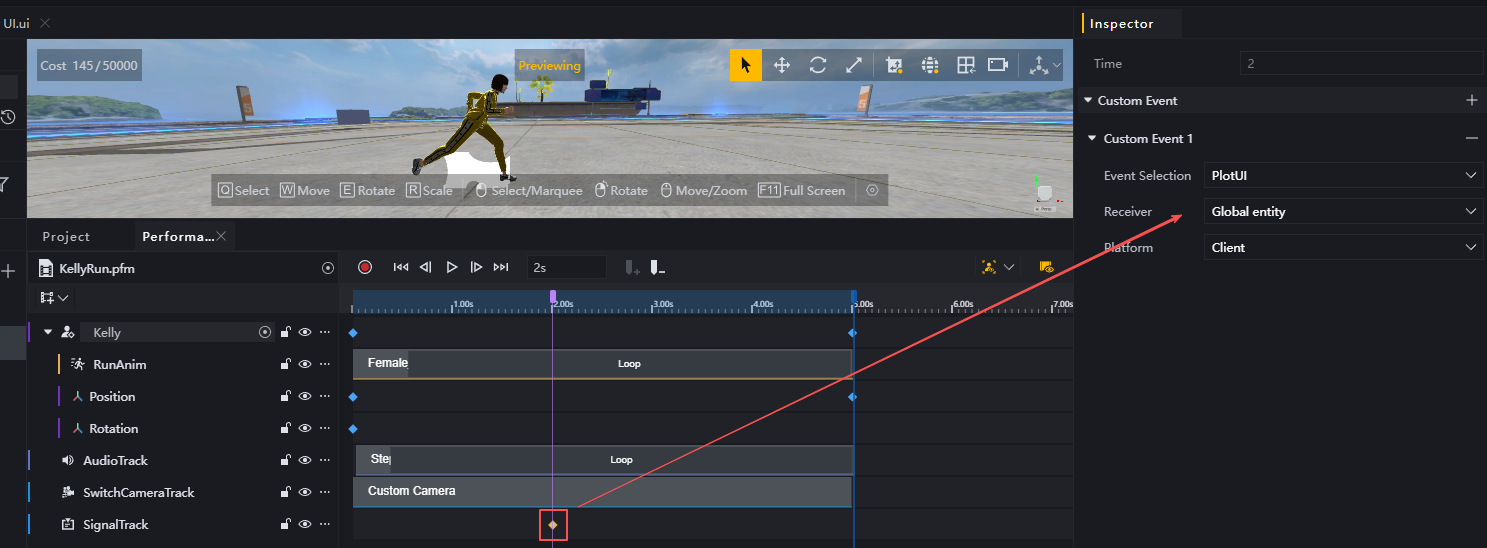
Task: Collapse the Kelly track group
Action: (x=48, y=332)
